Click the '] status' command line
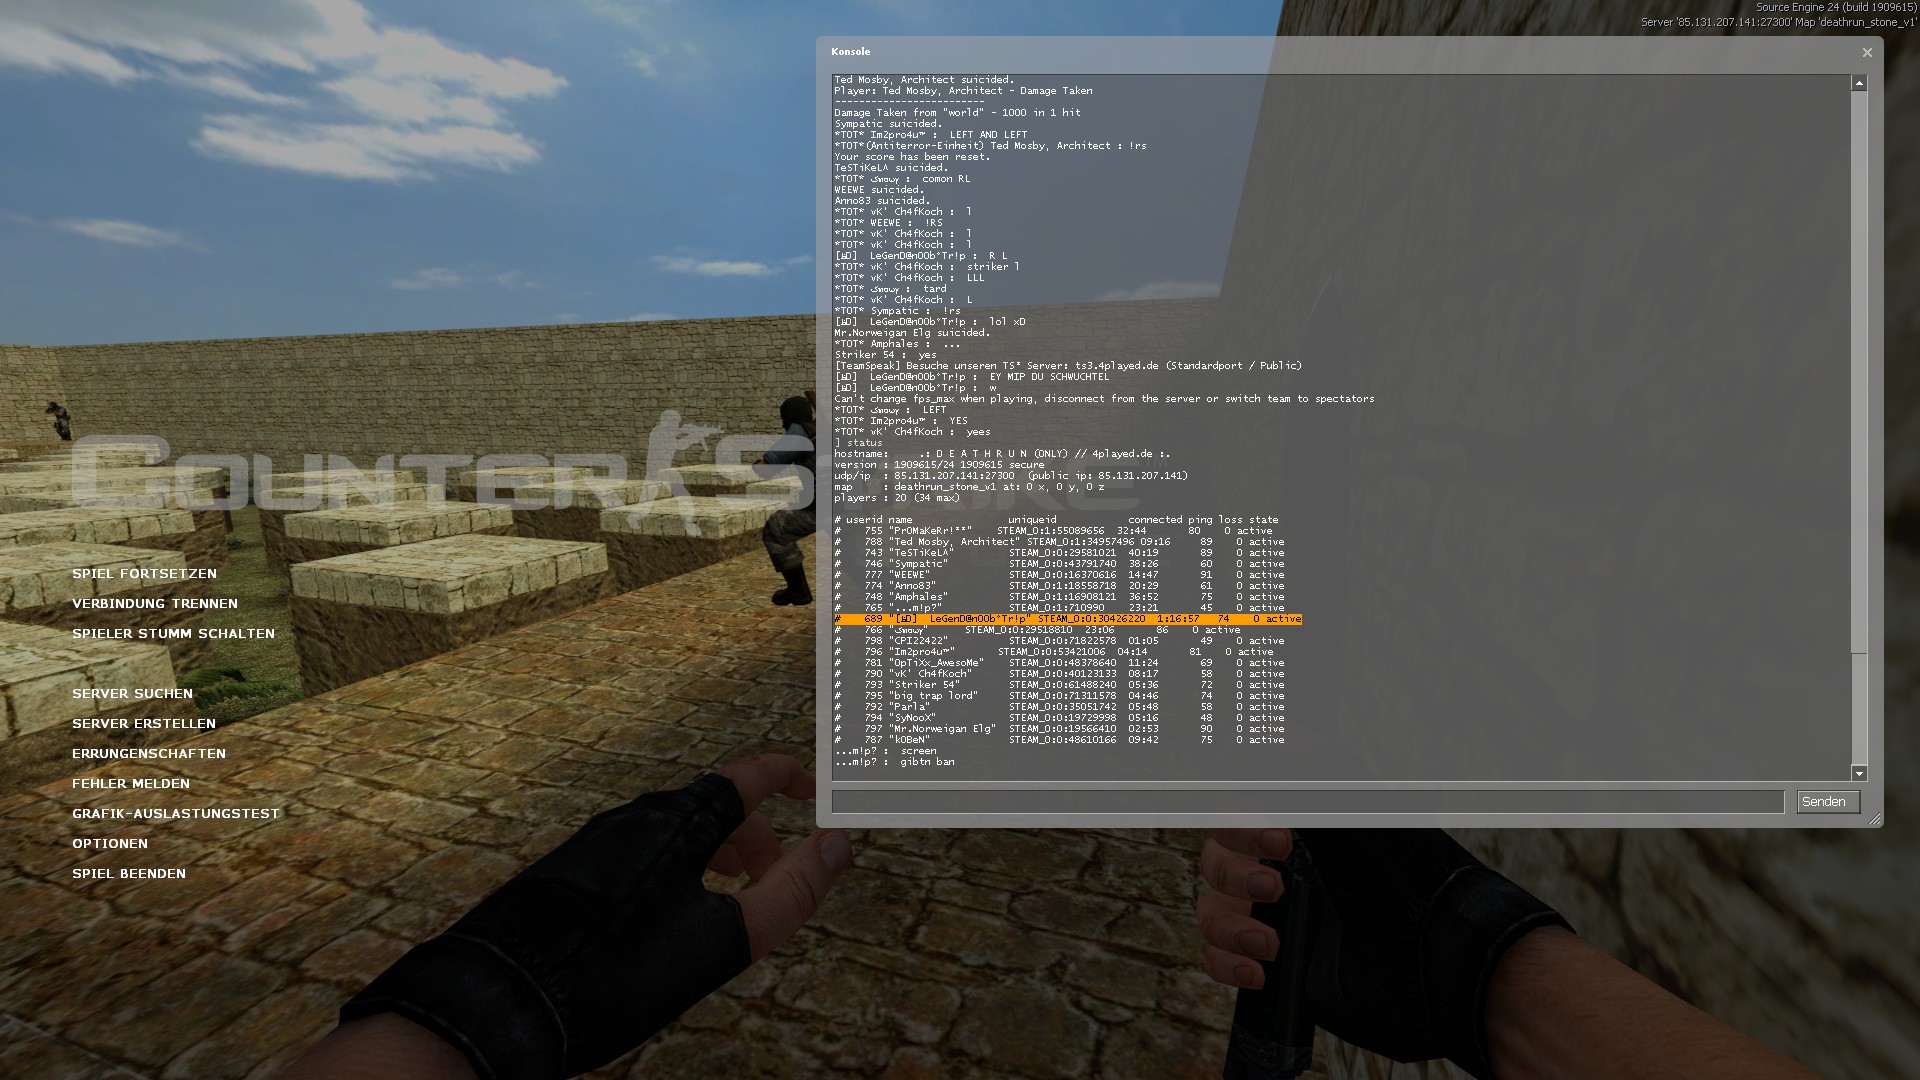 pyautogui.click(x=859, y=443)
